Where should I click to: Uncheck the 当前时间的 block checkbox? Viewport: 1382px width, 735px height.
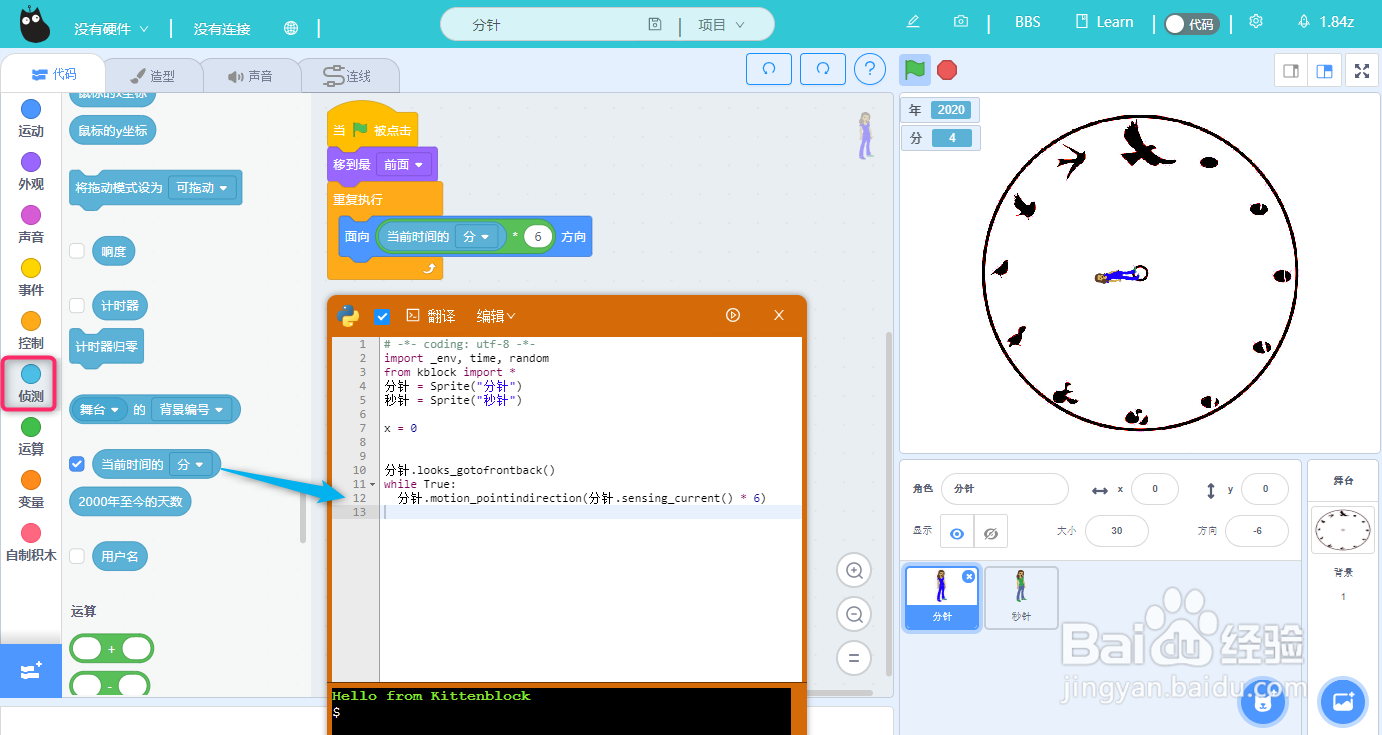(77, 464)
